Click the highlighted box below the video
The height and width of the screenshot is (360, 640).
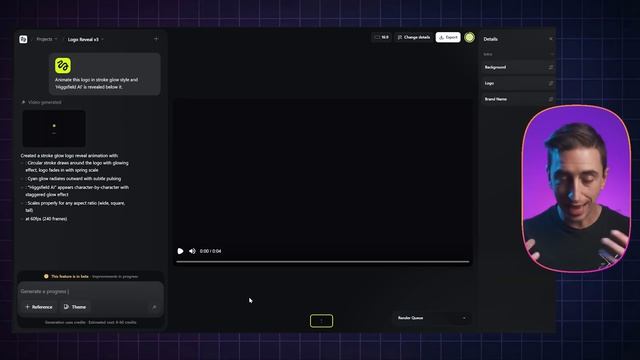(321, 321)
